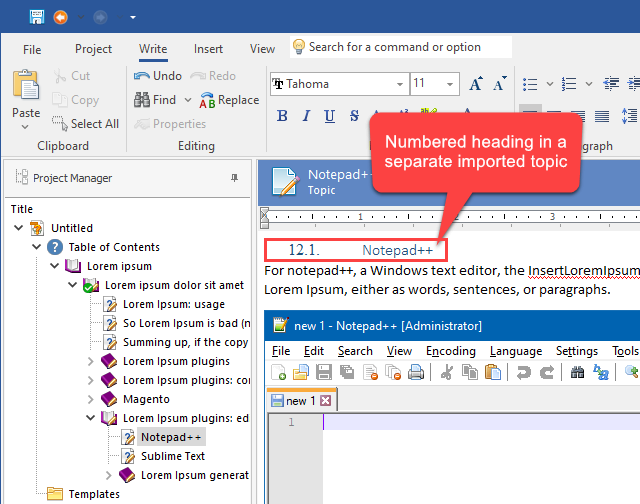Viewport: 640px width, 504px height.
Task: Open the quick access toolbar customize arrow
Action: 133,18
